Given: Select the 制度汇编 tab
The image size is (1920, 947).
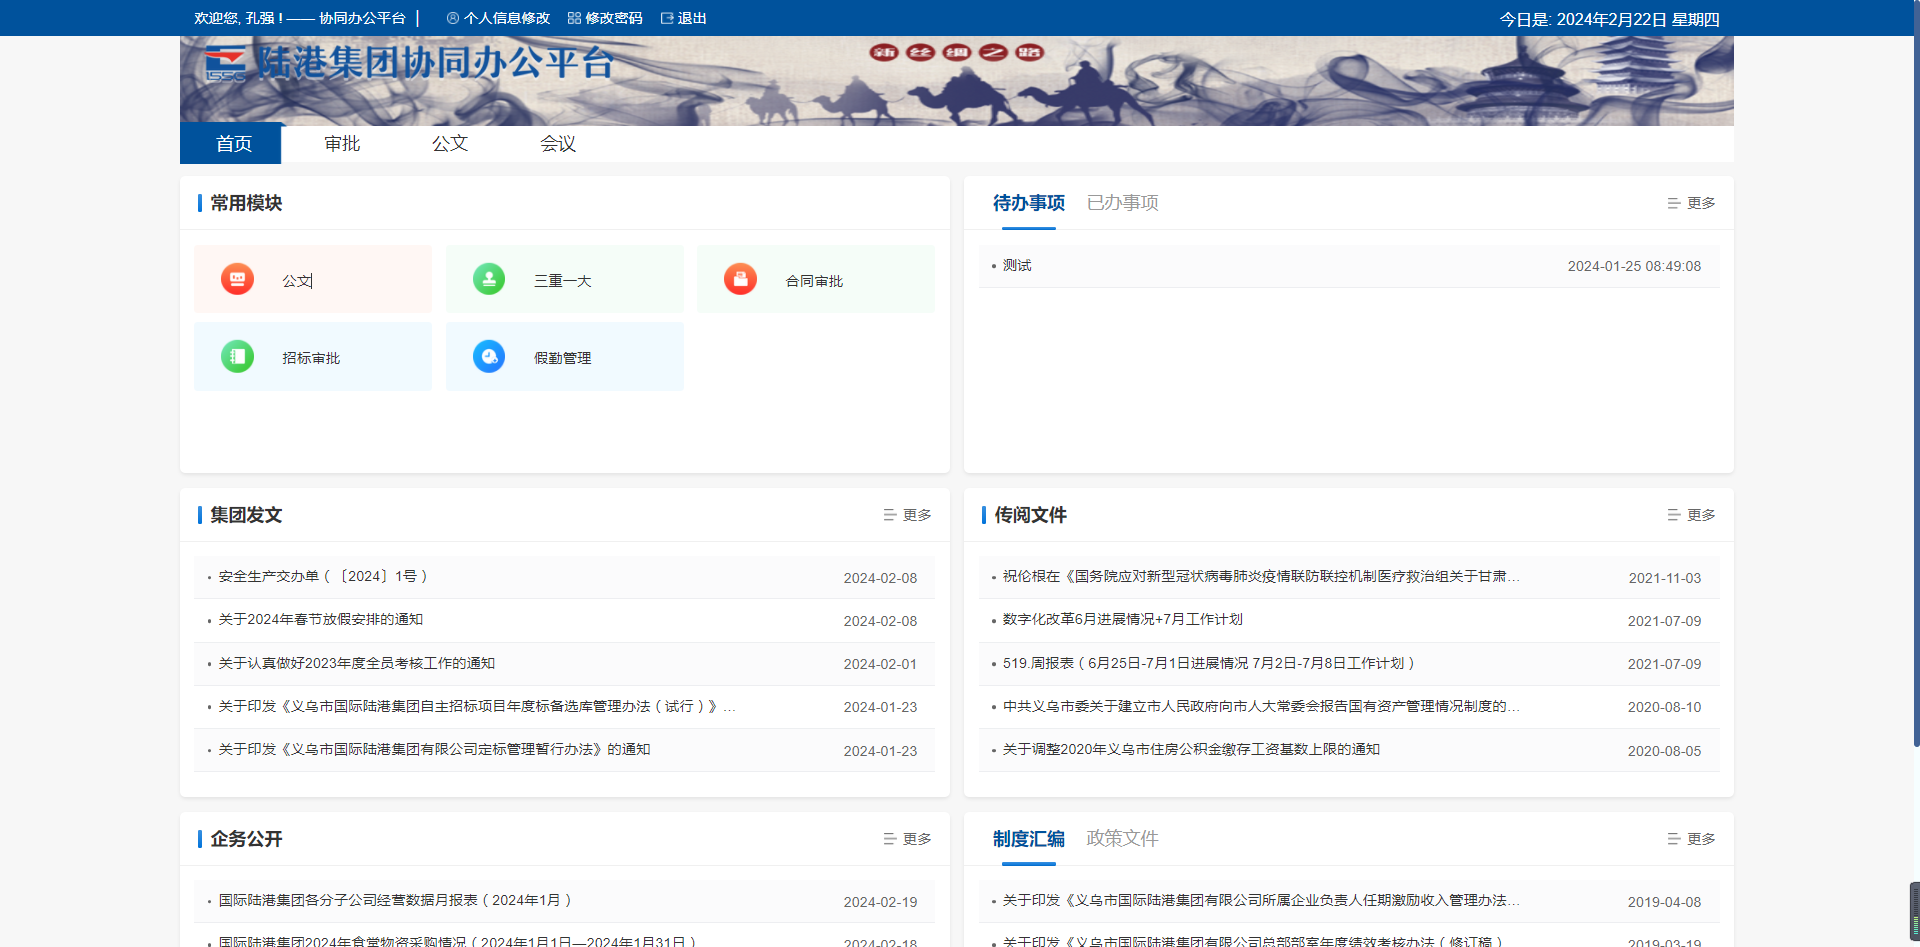Looking at the screenshot, I should [1029, 839].
